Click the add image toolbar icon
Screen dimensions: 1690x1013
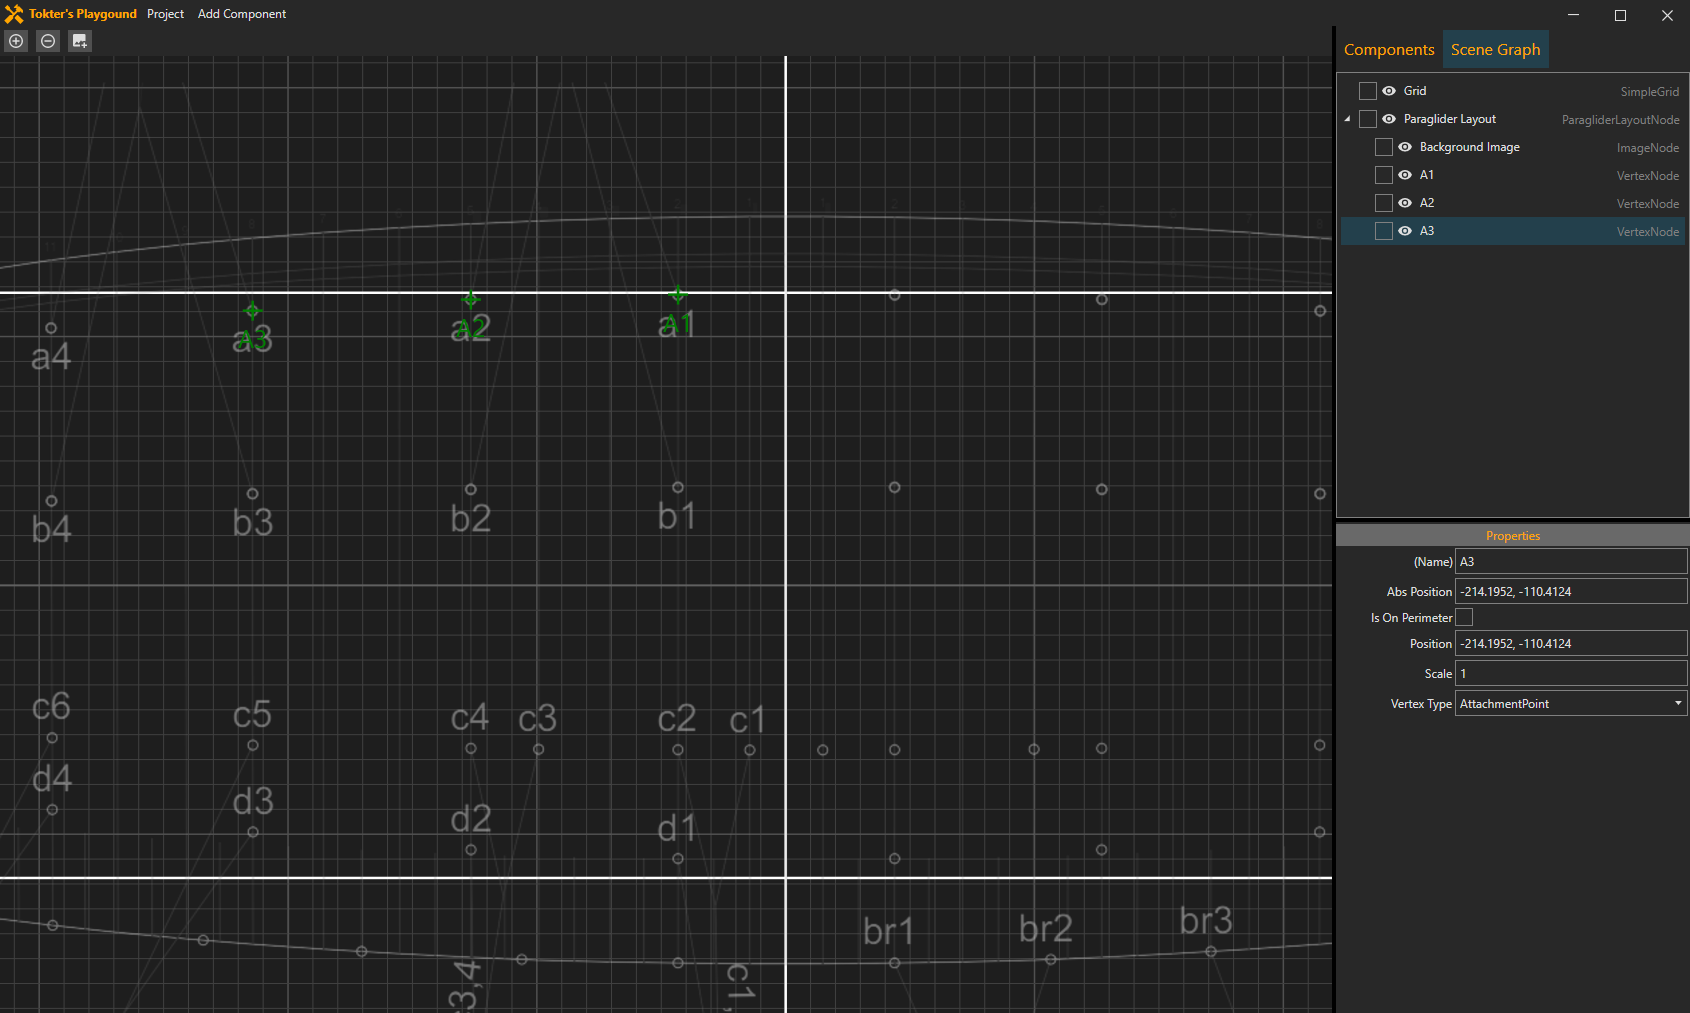tap(80, 41)
